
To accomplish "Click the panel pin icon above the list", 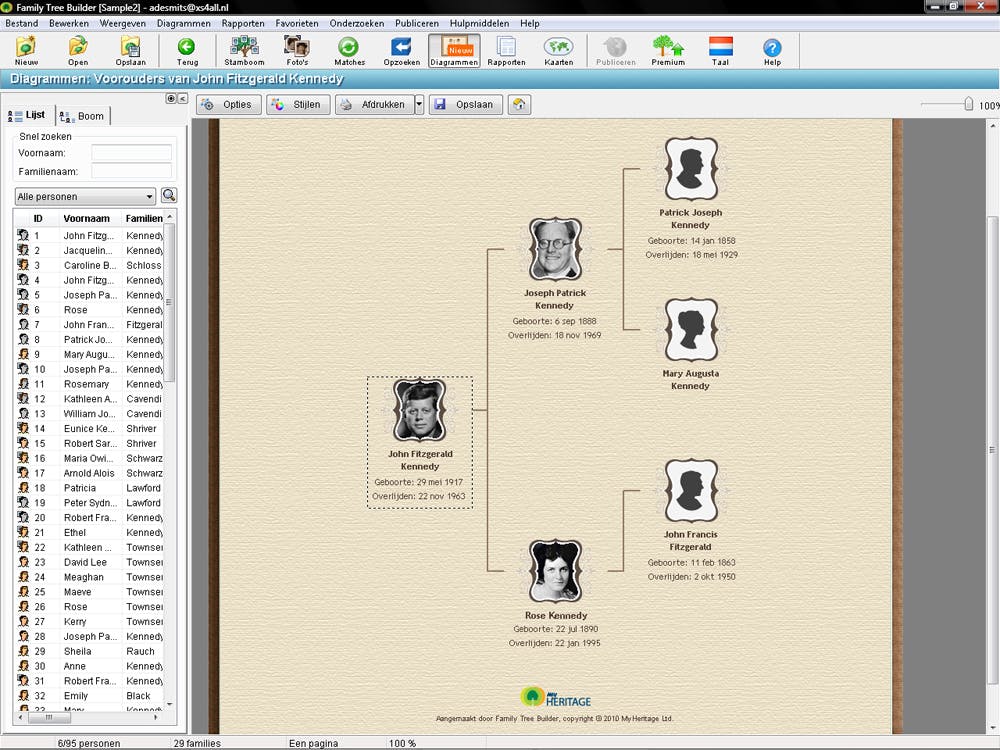I will pos(170,98).
